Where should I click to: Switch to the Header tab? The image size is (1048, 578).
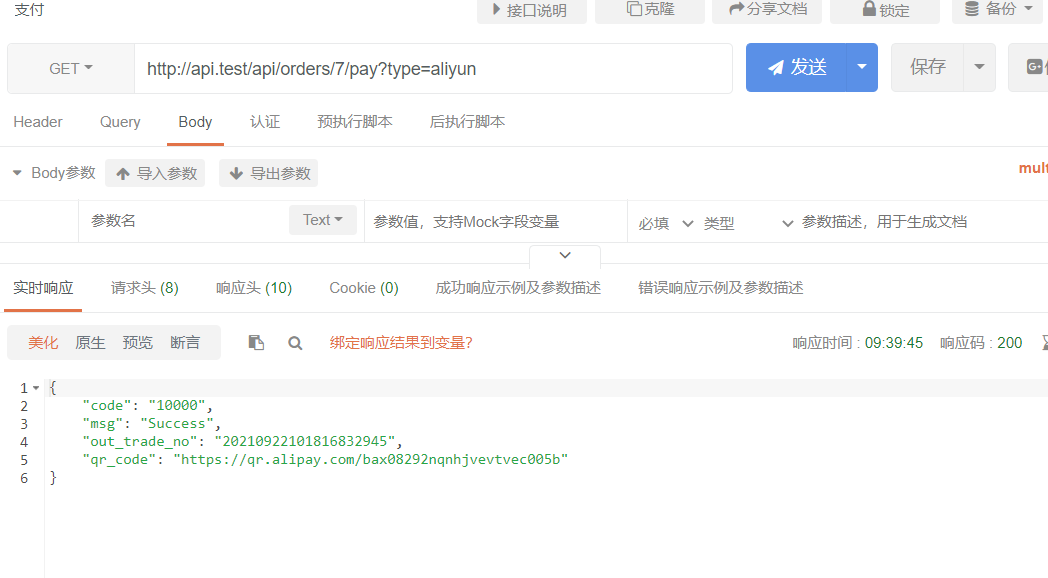point(37,122)
